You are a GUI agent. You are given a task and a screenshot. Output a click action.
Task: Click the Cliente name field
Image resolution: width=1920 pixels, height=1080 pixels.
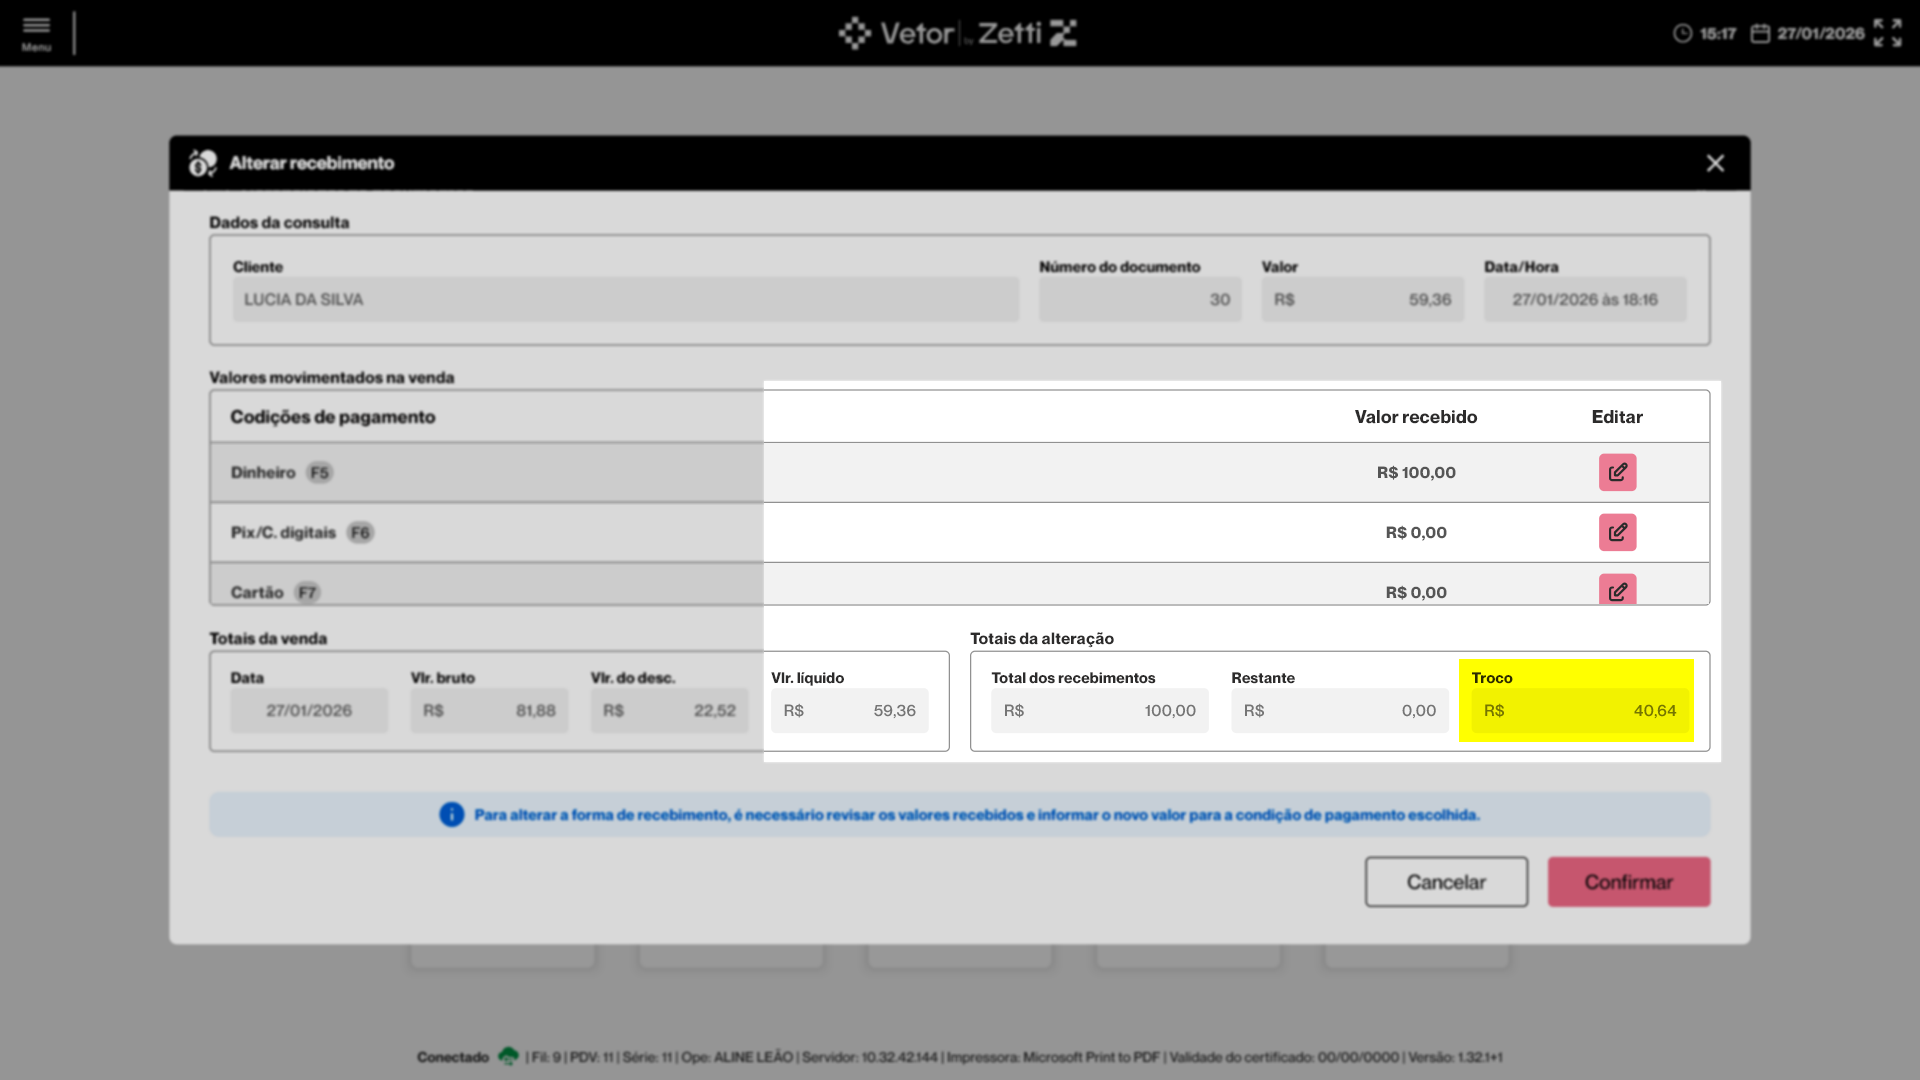625,300
